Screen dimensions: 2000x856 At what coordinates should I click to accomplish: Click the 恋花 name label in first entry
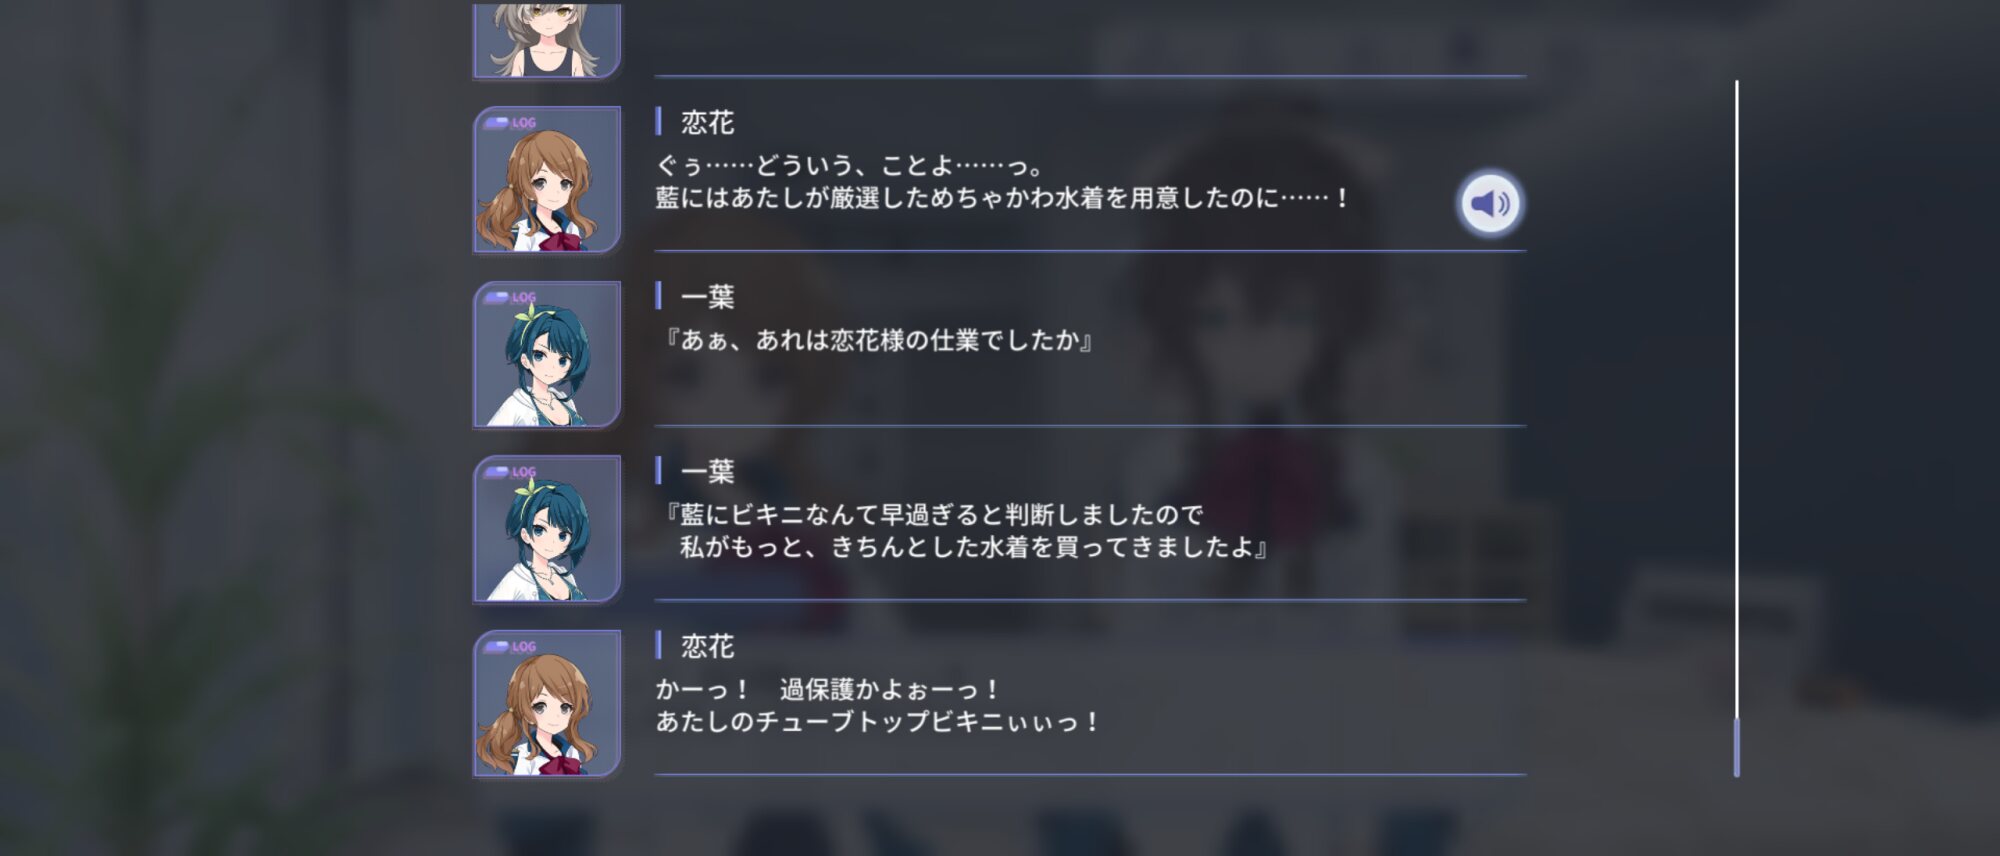(707, 123)
